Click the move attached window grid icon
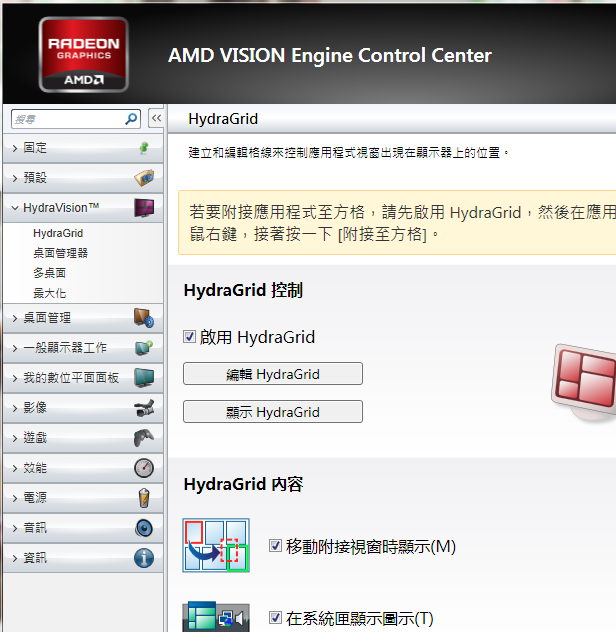616x632 pixels. 216,545
